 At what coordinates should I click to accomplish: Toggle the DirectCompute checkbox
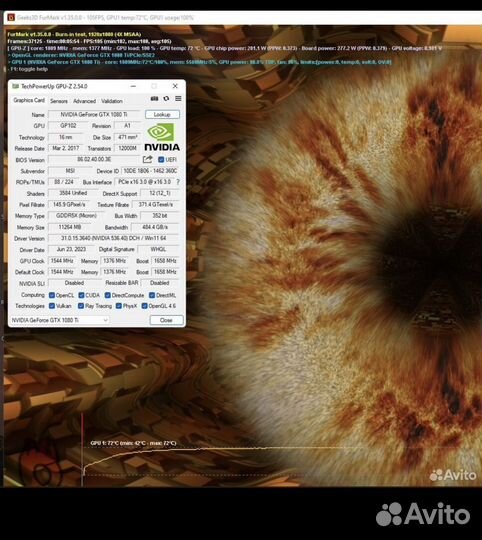(x=107, y=295)
